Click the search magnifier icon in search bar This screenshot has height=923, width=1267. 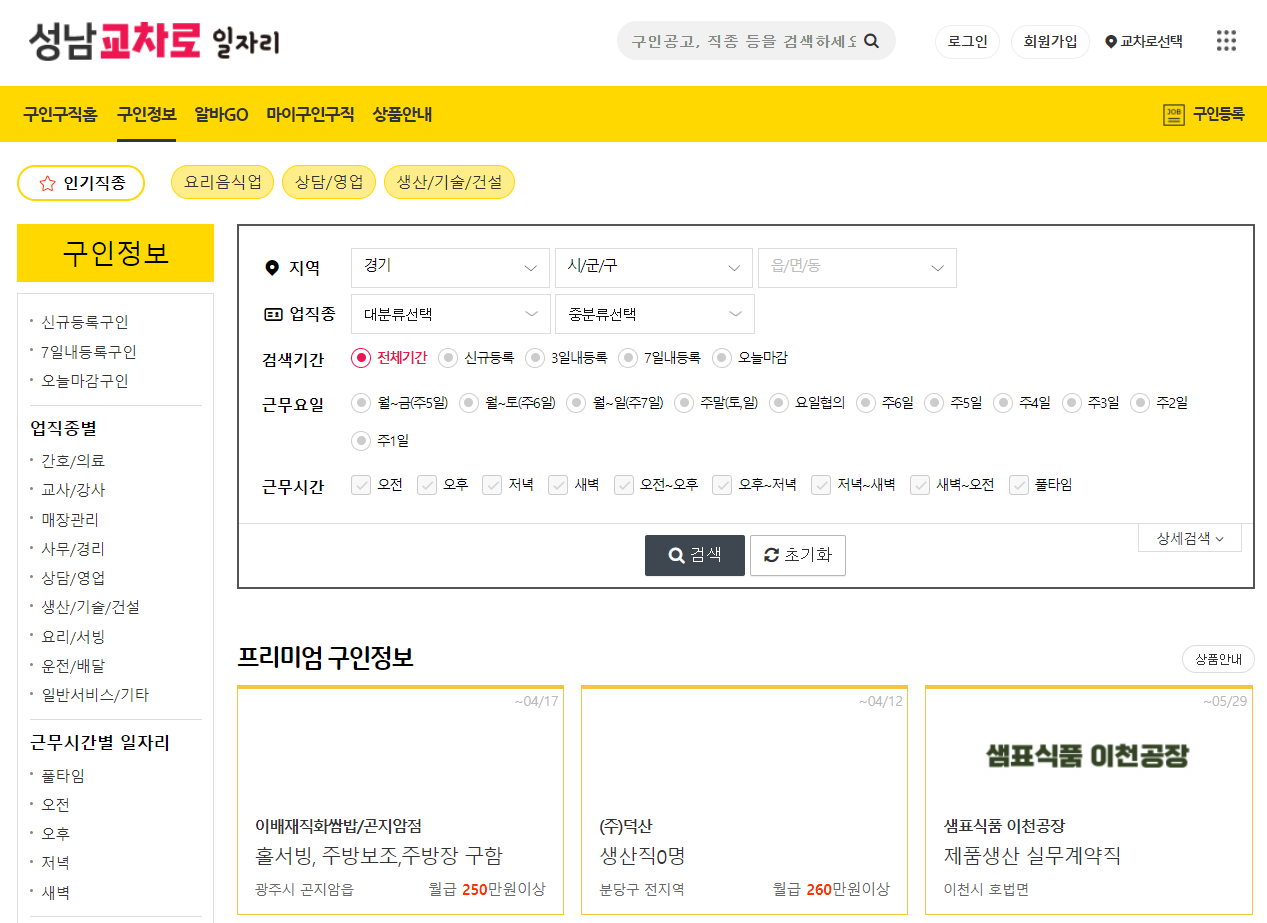[x=871, y=41]
